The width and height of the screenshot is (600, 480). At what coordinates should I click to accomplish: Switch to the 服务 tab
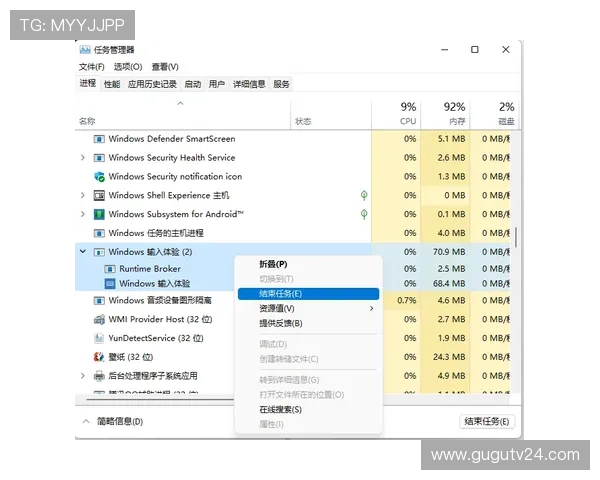pos(281,84)
